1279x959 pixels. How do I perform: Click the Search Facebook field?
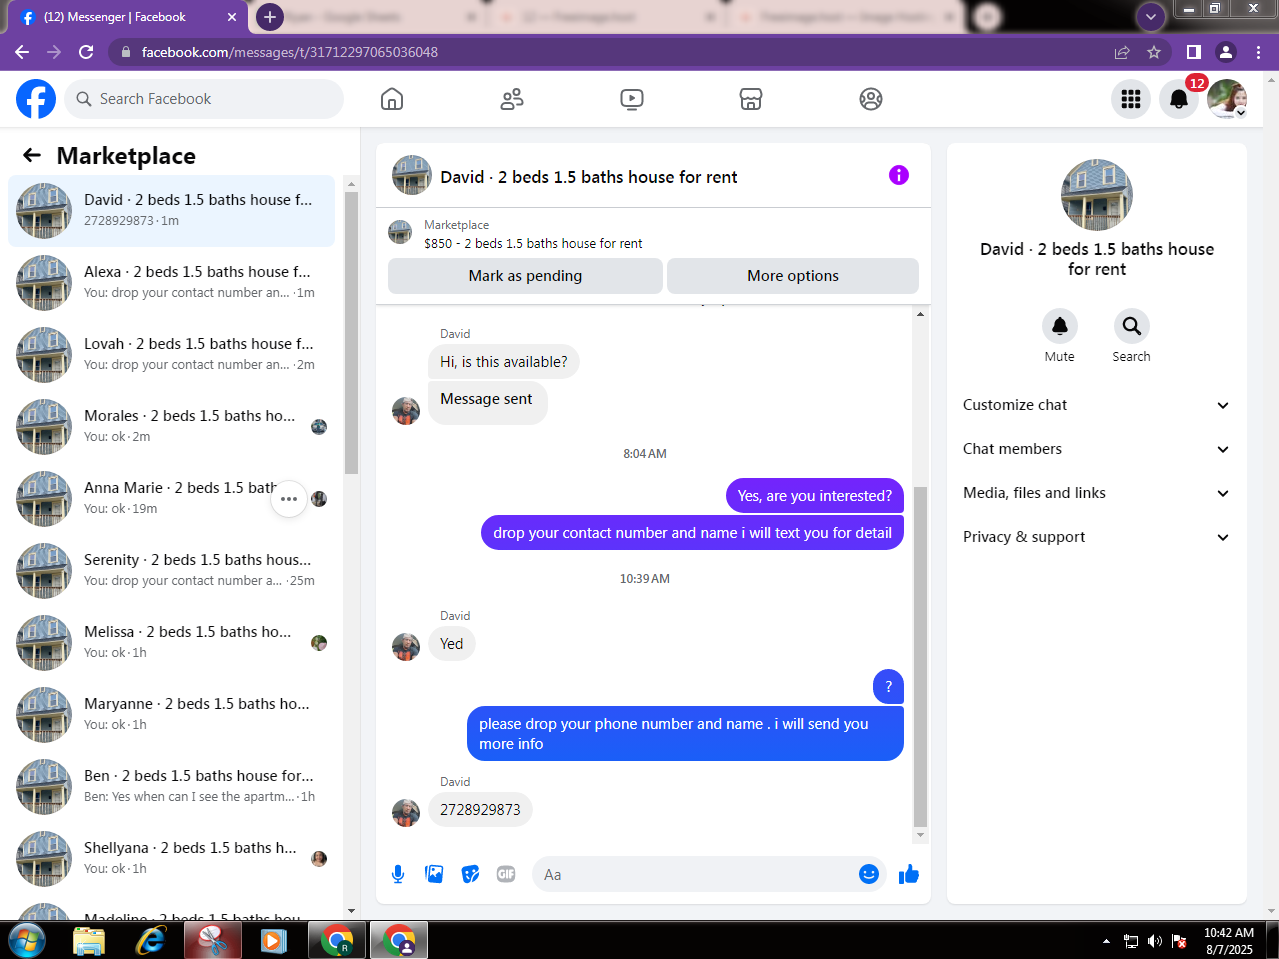pos(205,99)
